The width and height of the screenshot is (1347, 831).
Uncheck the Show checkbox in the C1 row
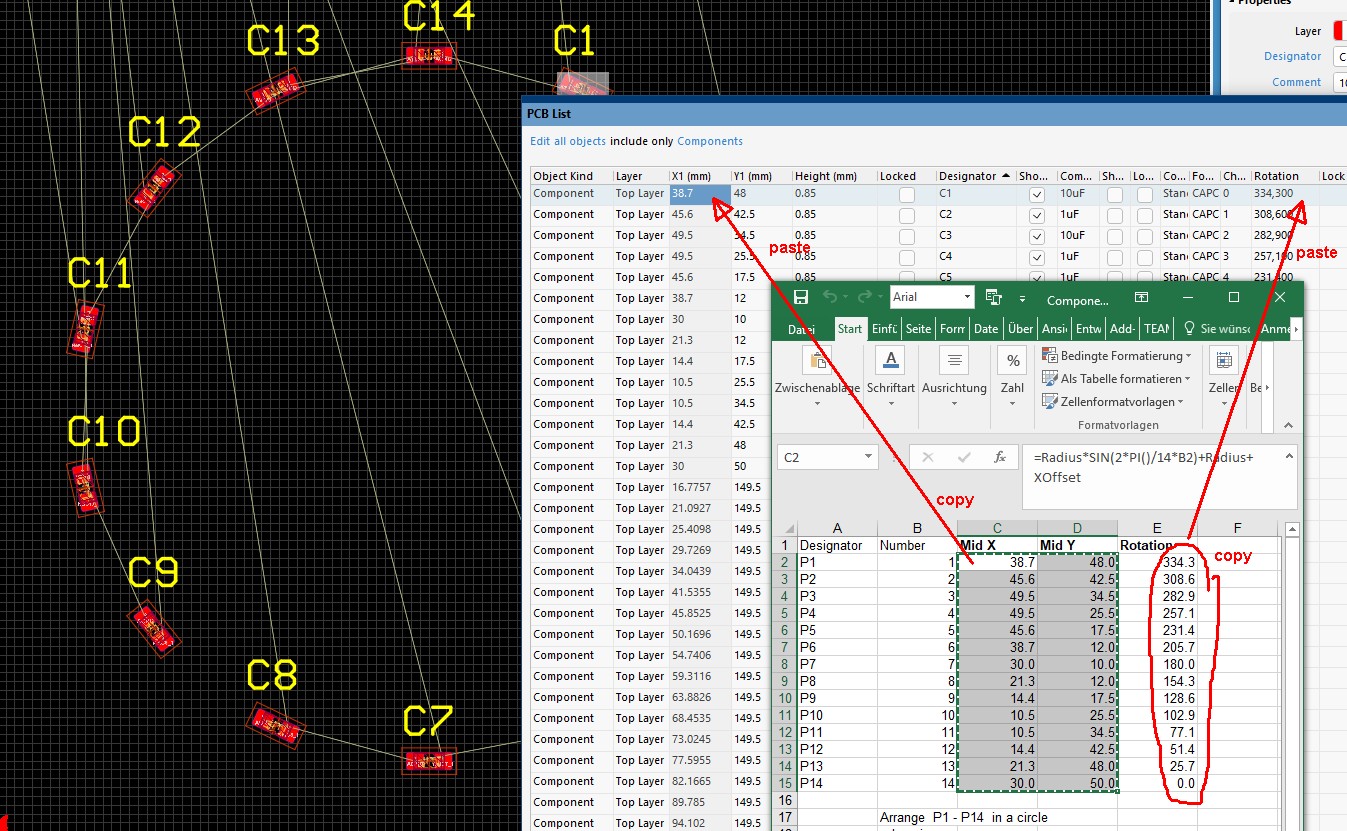1037,194
